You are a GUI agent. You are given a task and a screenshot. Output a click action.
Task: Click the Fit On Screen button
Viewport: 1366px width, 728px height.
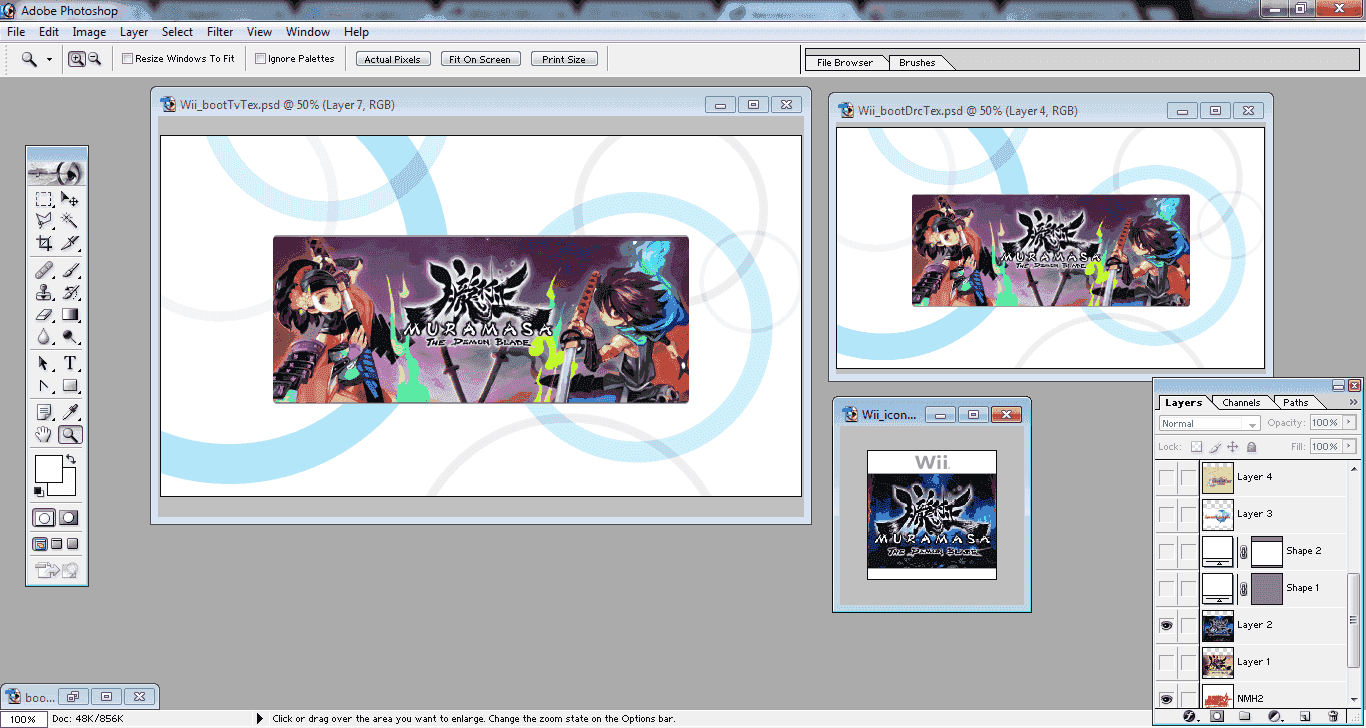(480, 59)
